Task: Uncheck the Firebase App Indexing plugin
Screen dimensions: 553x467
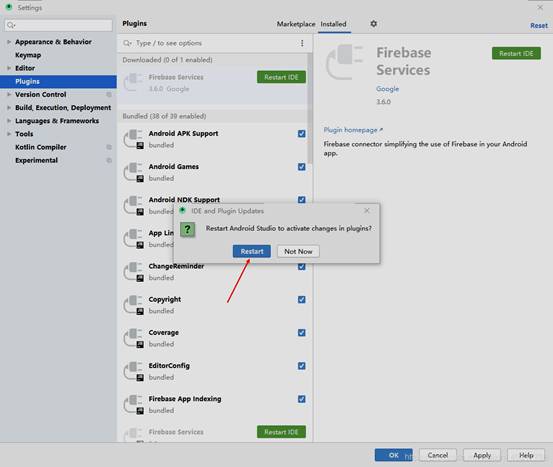Action: click(302, 399)
